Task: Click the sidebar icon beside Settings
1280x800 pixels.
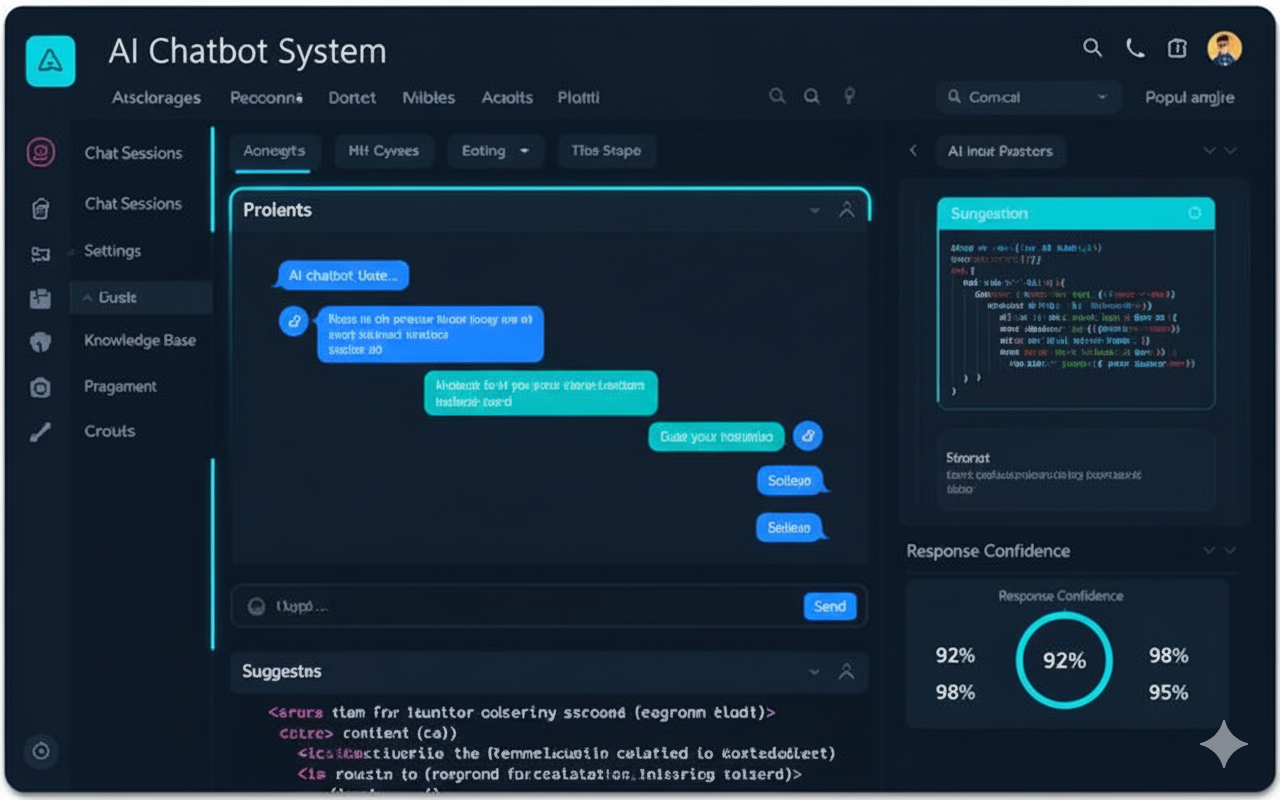Action: tap(40, 254)
